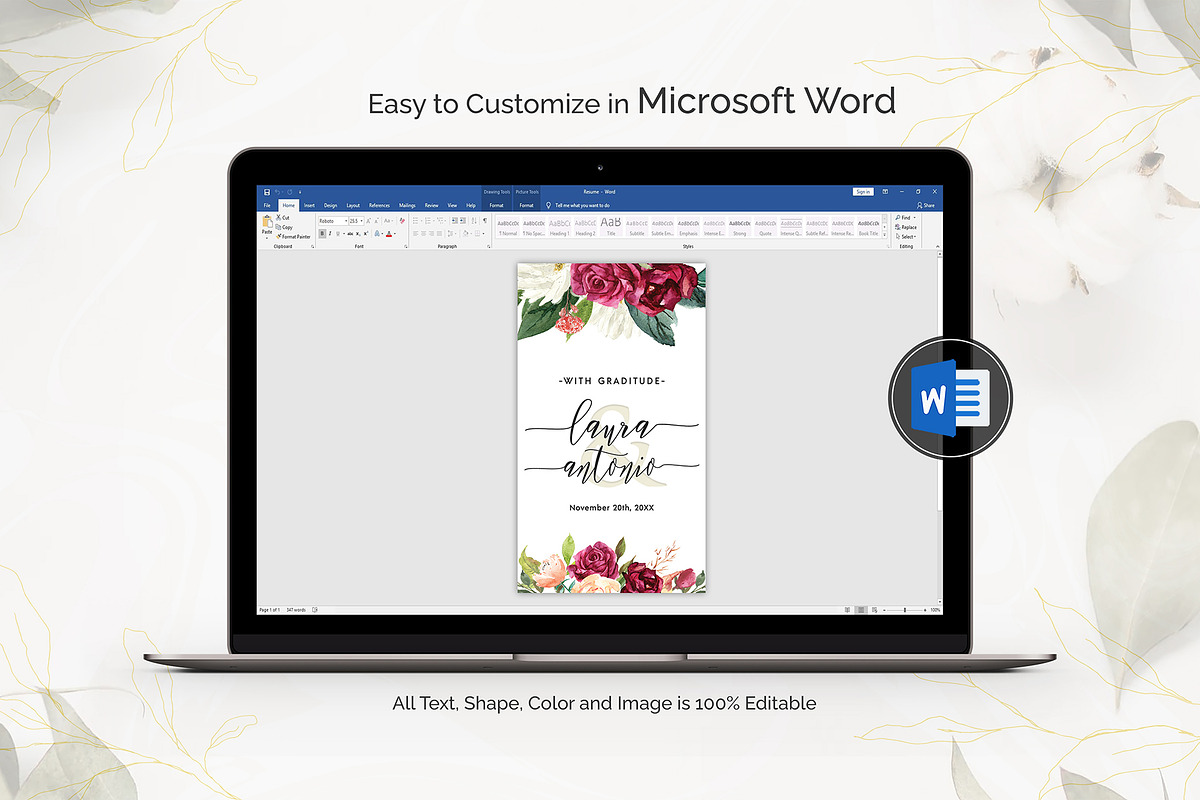The height and width of the screenshot is (800, 1200).
Task: Open the File tab
Action: pos(267,205)
